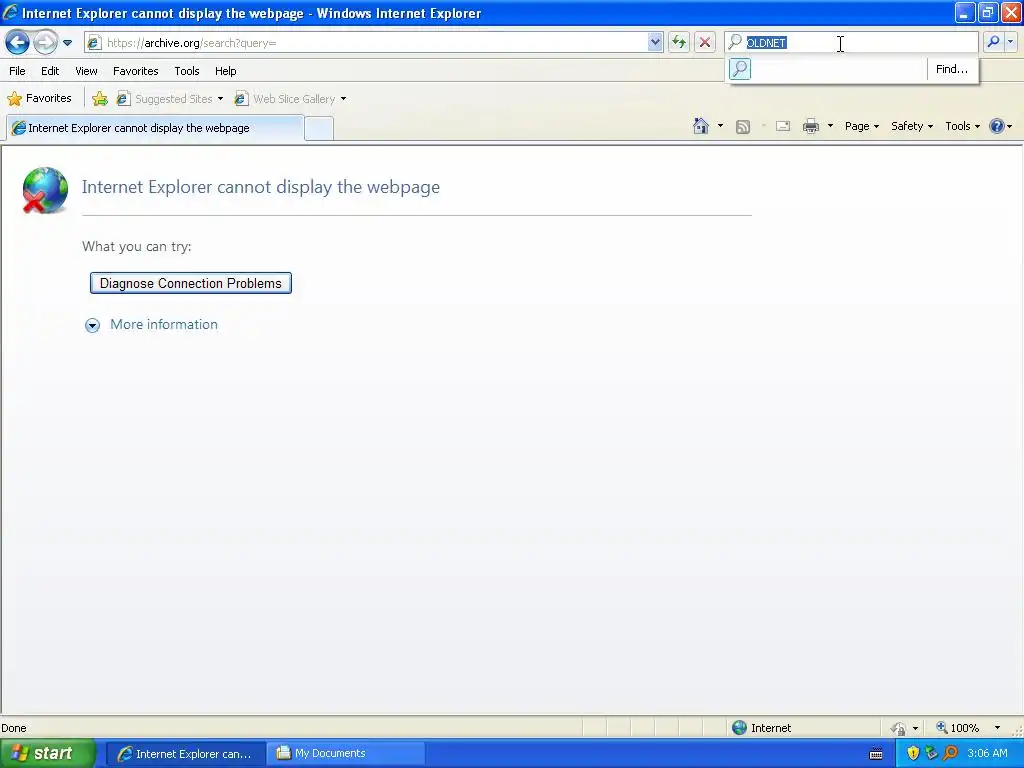This screenshot has height=768, width=1024.
Task: Click the Protected Mode status icon
Action: click(899, 728)
